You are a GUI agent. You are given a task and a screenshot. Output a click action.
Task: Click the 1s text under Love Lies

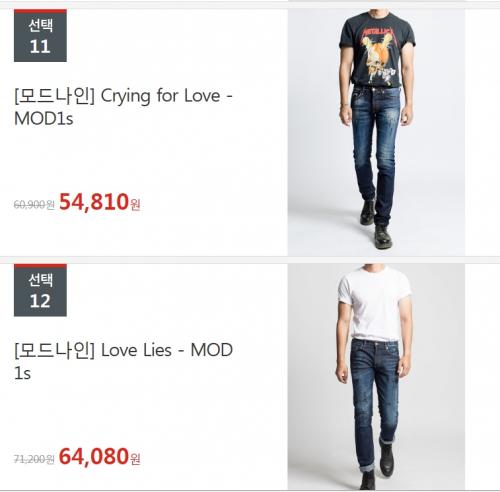coord(22,373)
